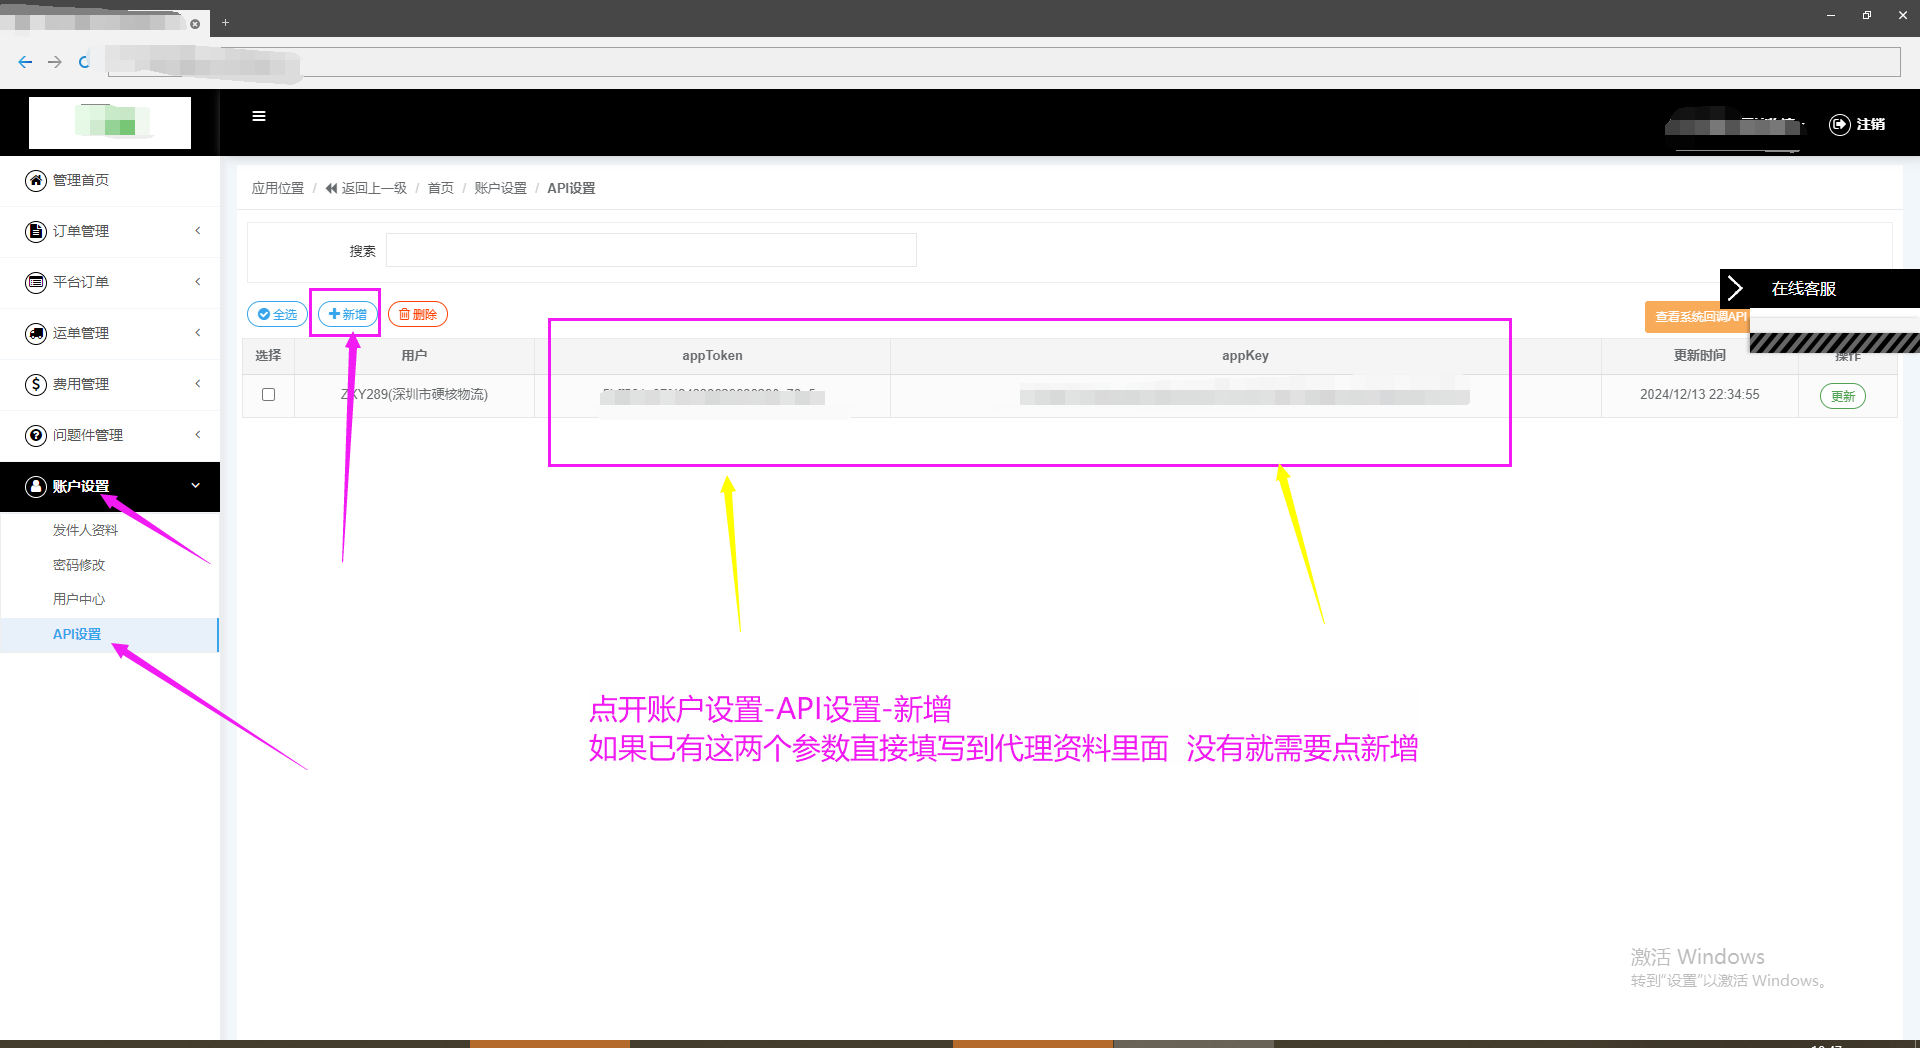Click the document icon beside 订单管理
The height and width of the screenshot is (1048, 1920).
pos(36,231)
